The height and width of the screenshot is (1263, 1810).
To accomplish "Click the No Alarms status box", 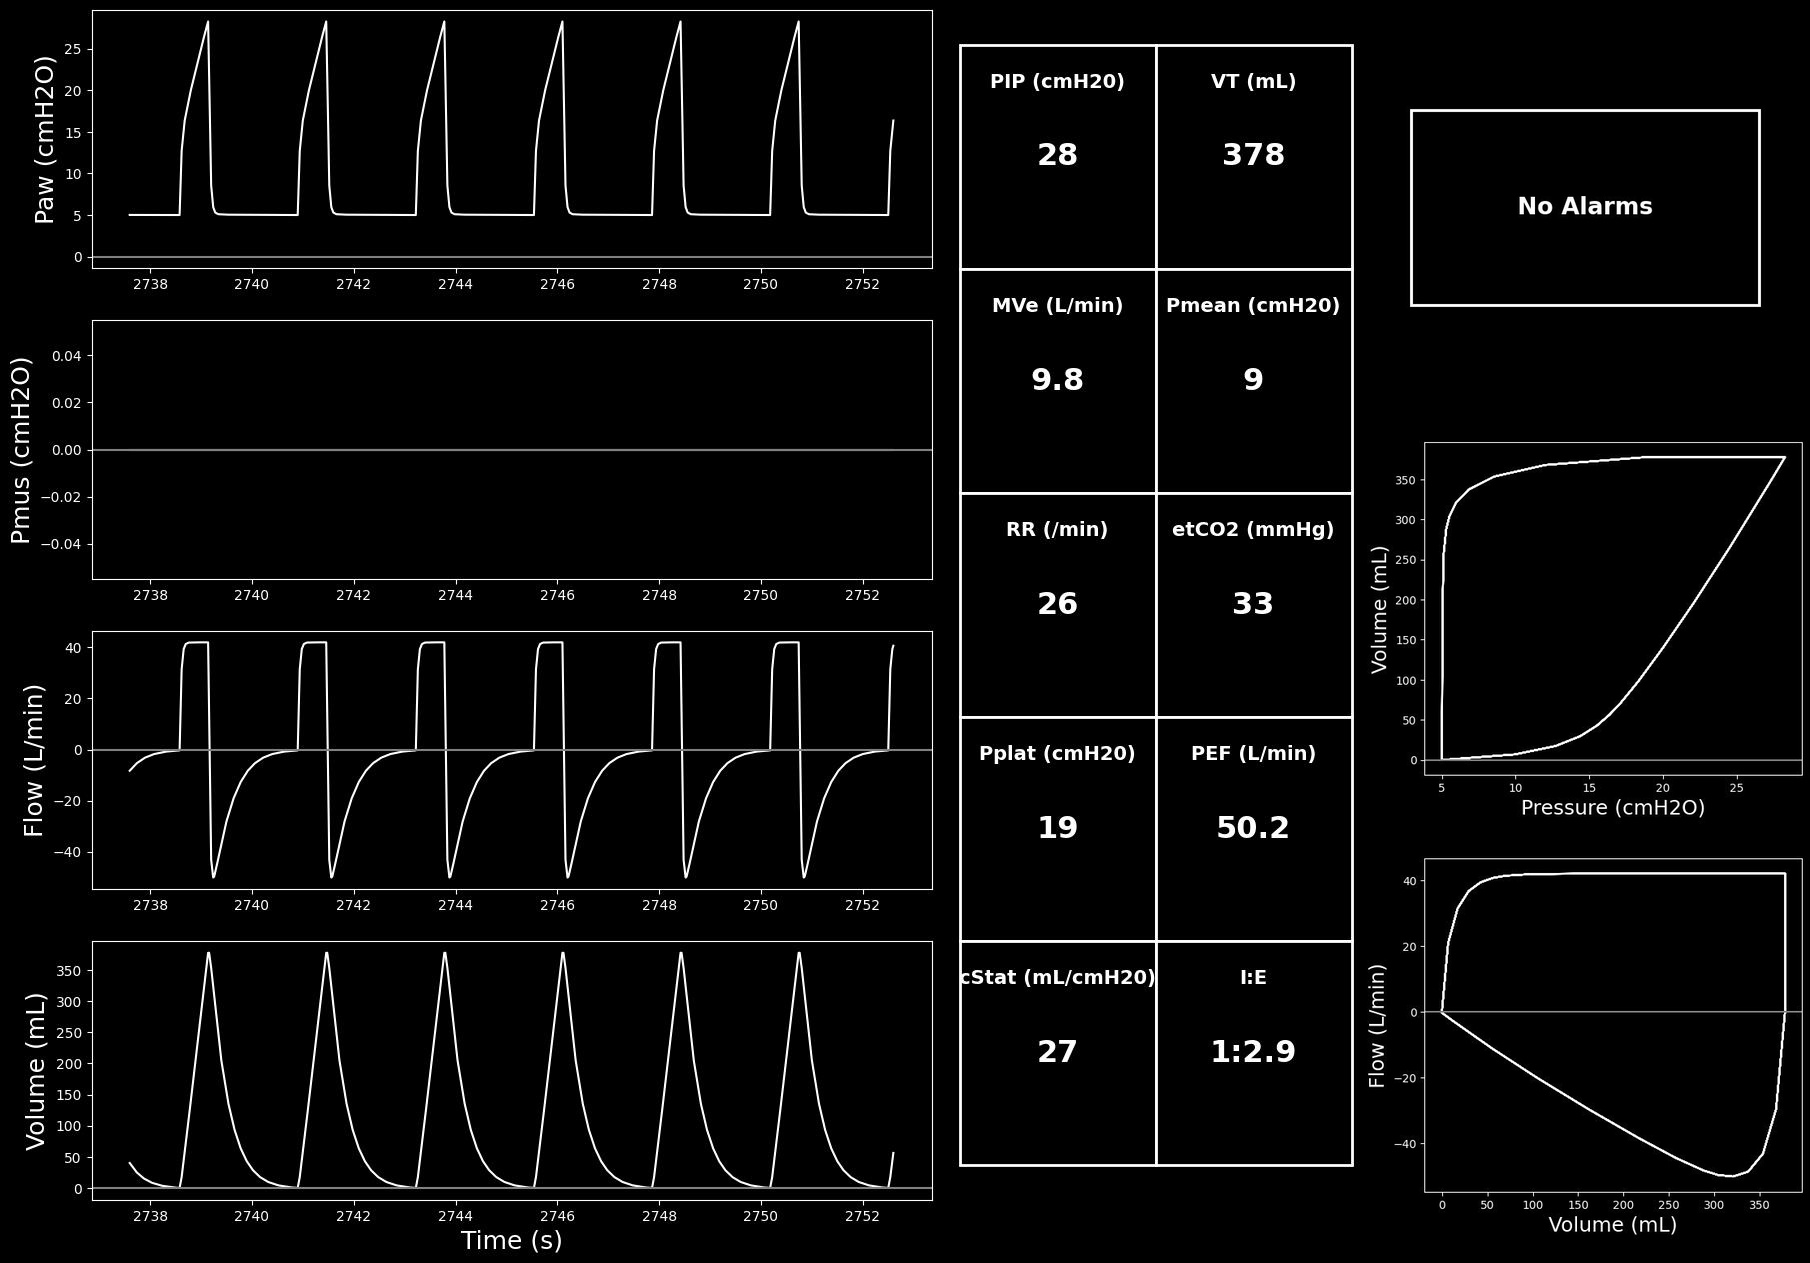I will [x=1585, y=207].
